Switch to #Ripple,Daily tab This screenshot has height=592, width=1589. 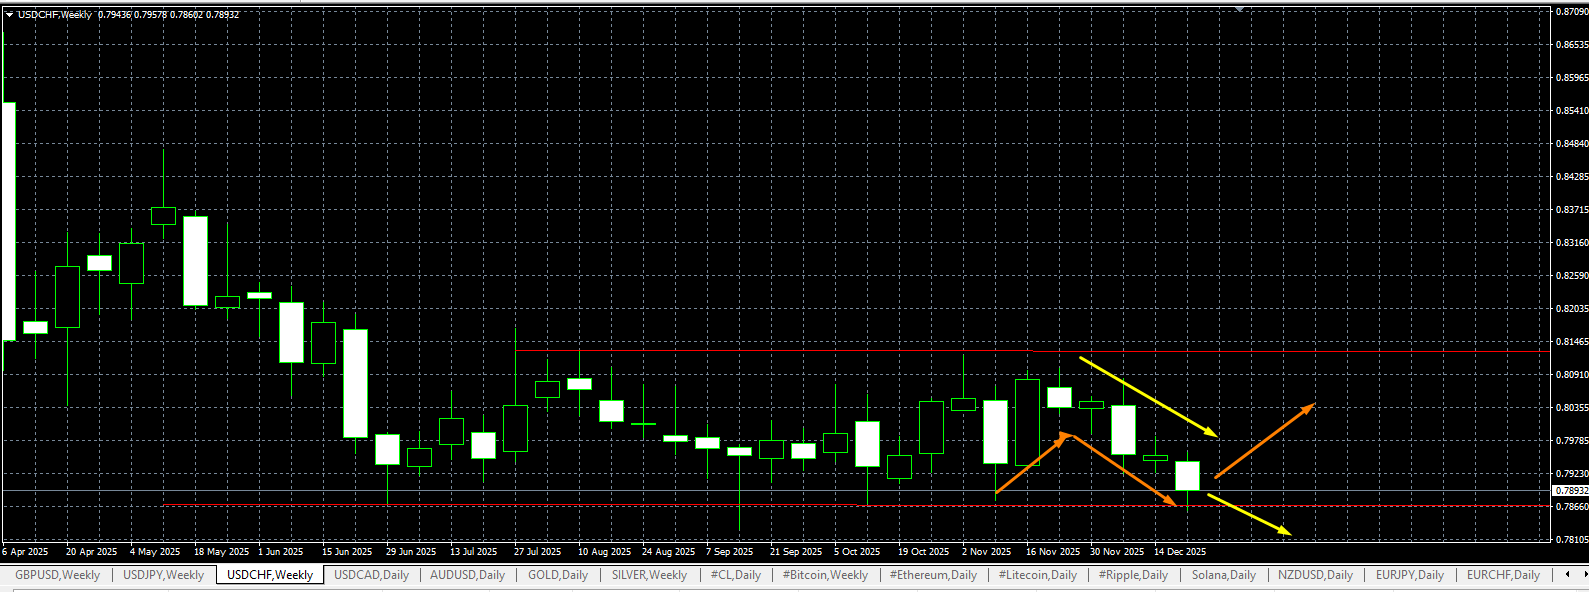point(1133,575)
